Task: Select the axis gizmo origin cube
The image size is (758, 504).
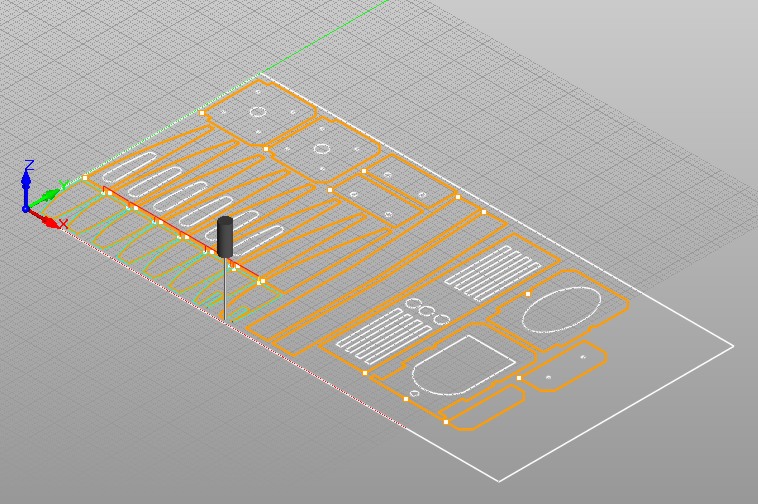Action: pos(27,208)
